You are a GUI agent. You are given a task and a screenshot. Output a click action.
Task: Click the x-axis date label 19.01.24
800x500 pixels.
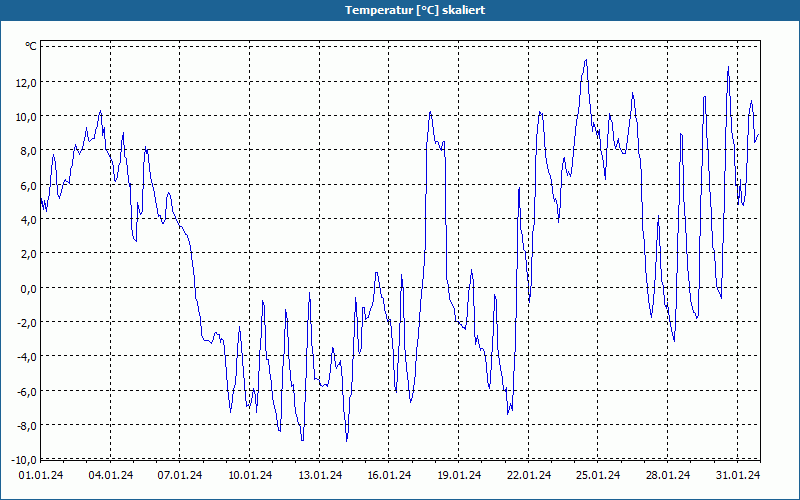pos(459,475)
